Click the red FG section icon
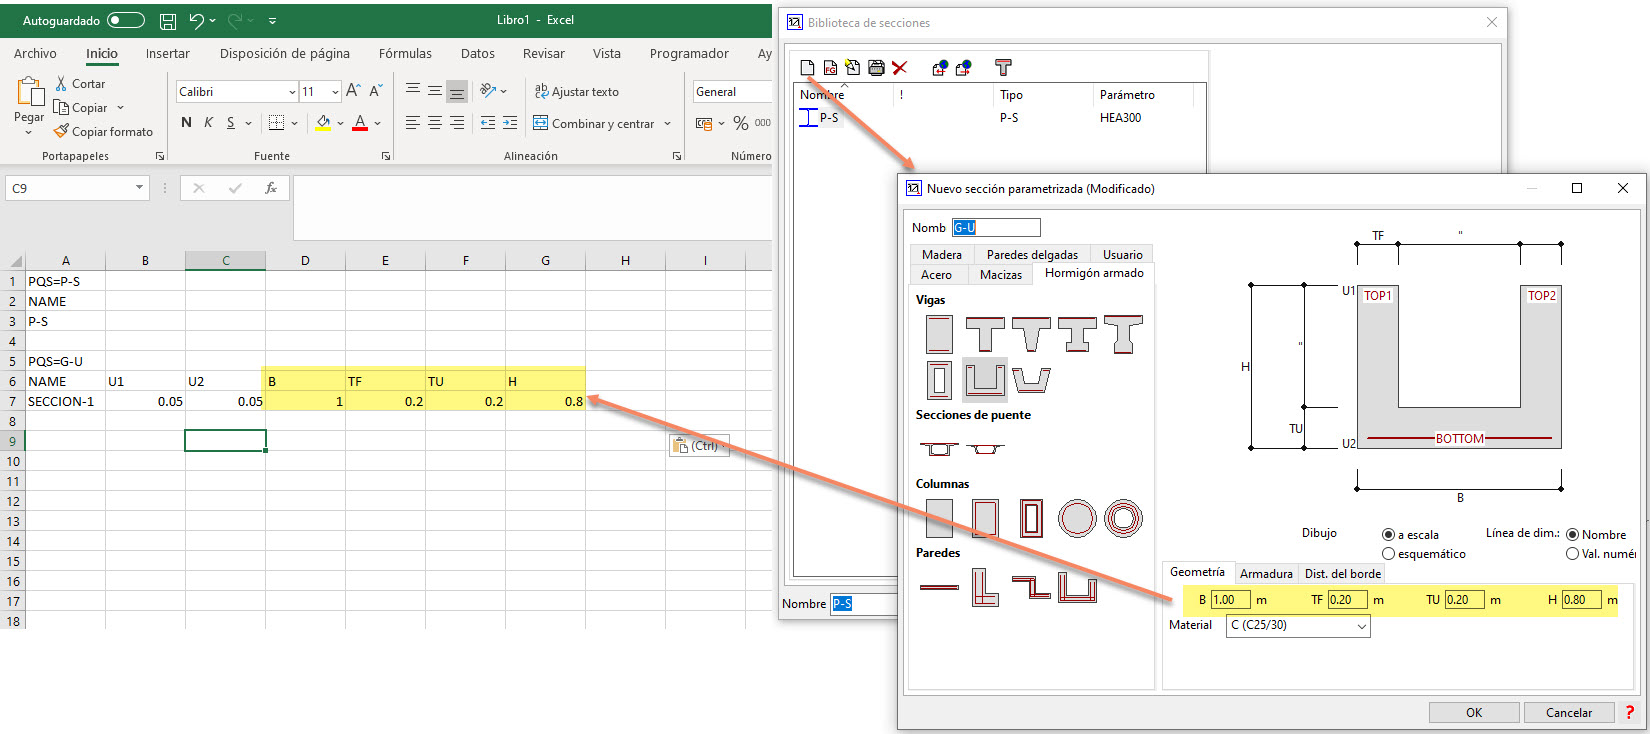Image resolution: width=1650 pixels, height=734 pixels. click(x=830, y=68)
